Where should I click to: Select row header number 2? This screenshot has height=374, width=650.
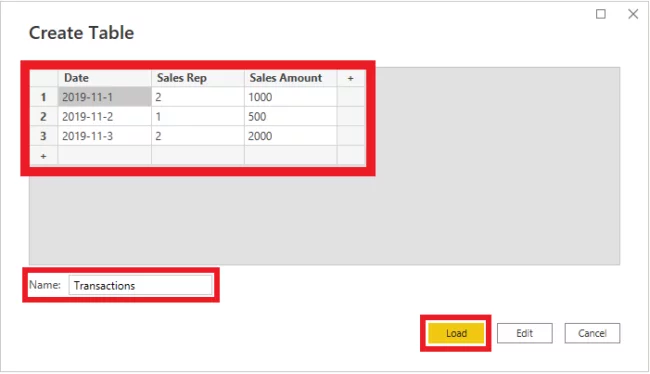pos(44,117)
